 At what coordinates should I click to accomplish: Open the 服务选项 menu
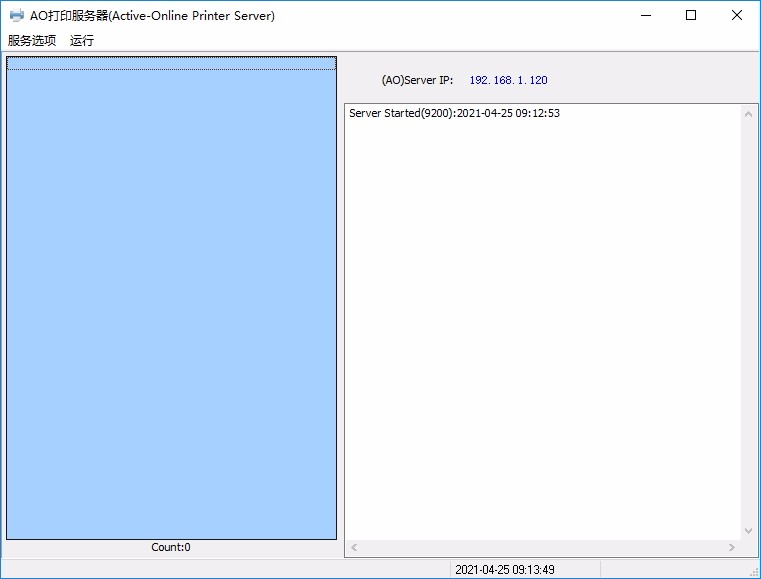pos(32,40)
